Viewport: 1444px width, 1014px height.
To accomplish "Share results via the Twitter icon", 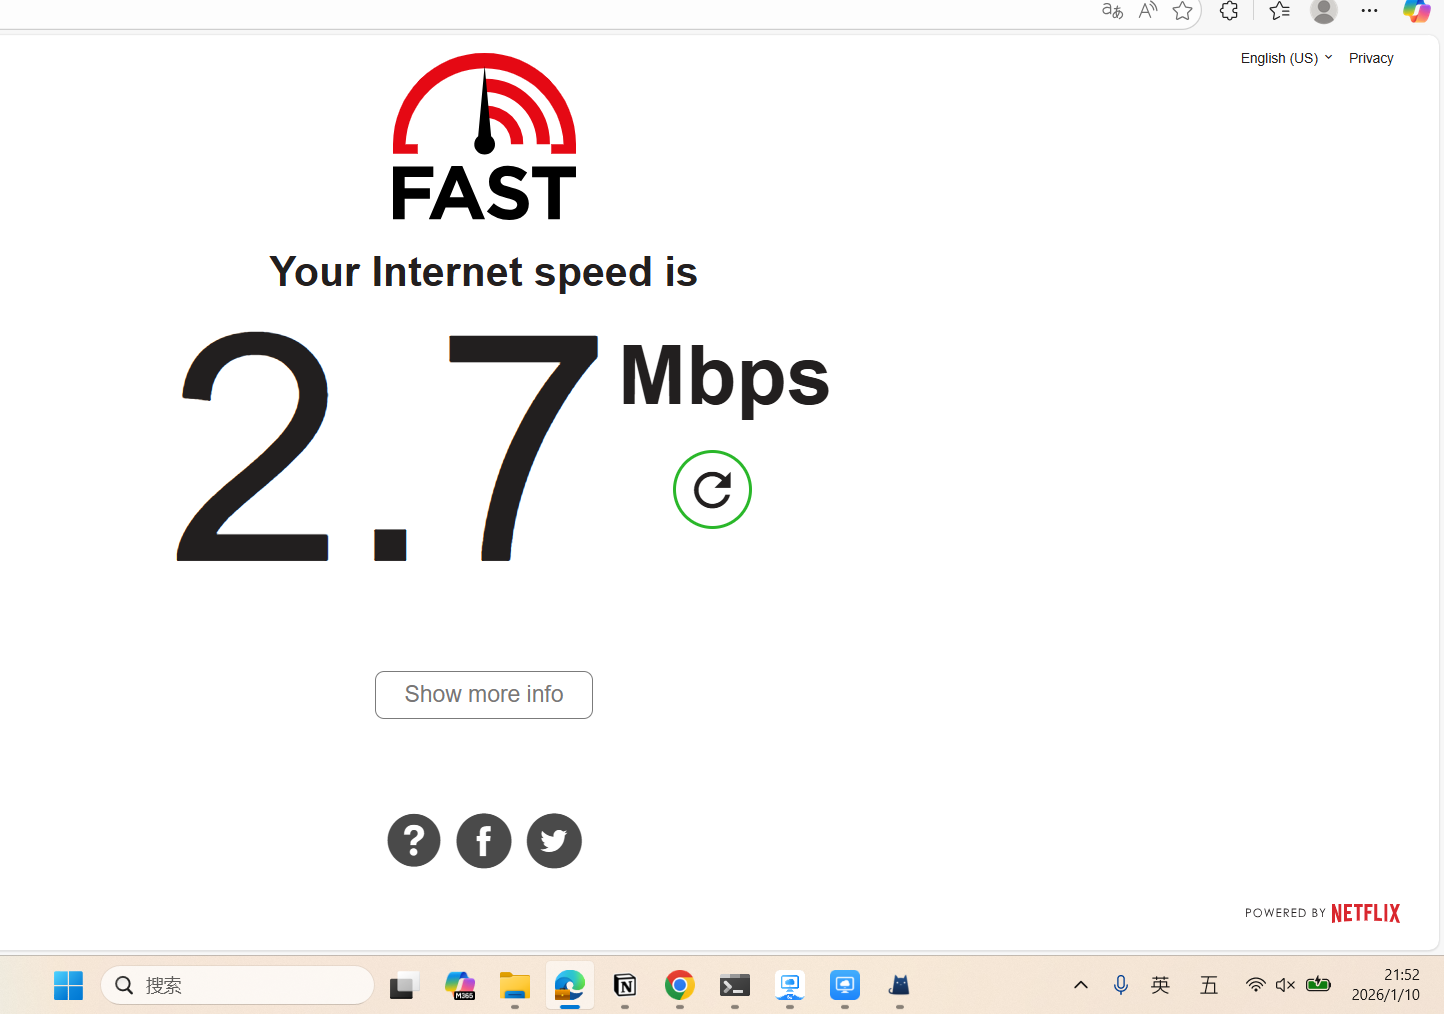I will point(554,841).
